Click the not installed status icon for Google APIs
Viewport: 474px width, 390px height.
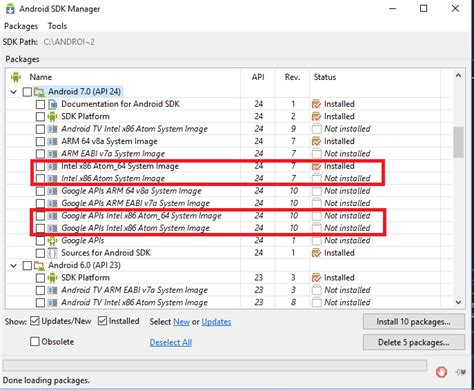point(316,240)
